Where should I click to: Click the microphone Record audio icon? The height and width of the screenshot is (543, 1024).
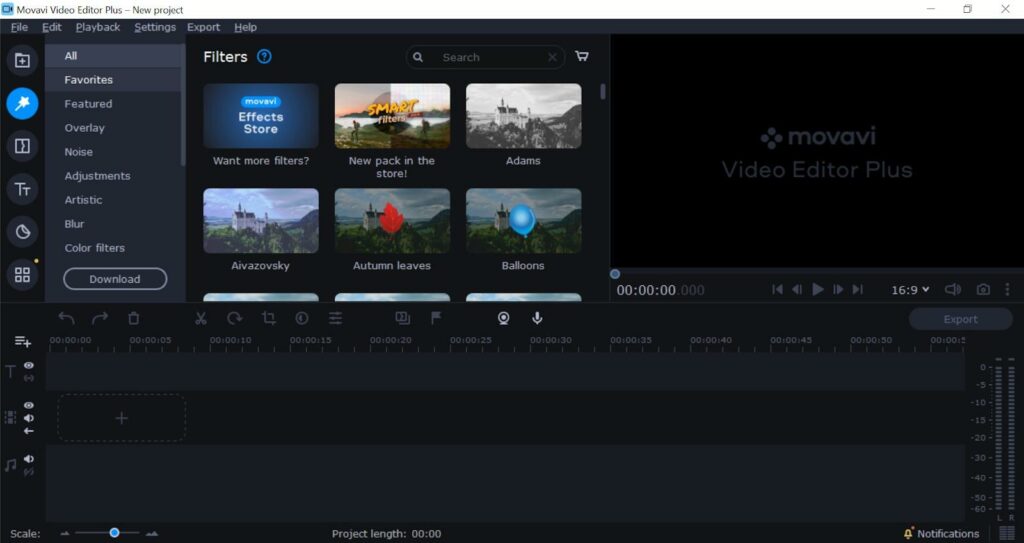537,318
